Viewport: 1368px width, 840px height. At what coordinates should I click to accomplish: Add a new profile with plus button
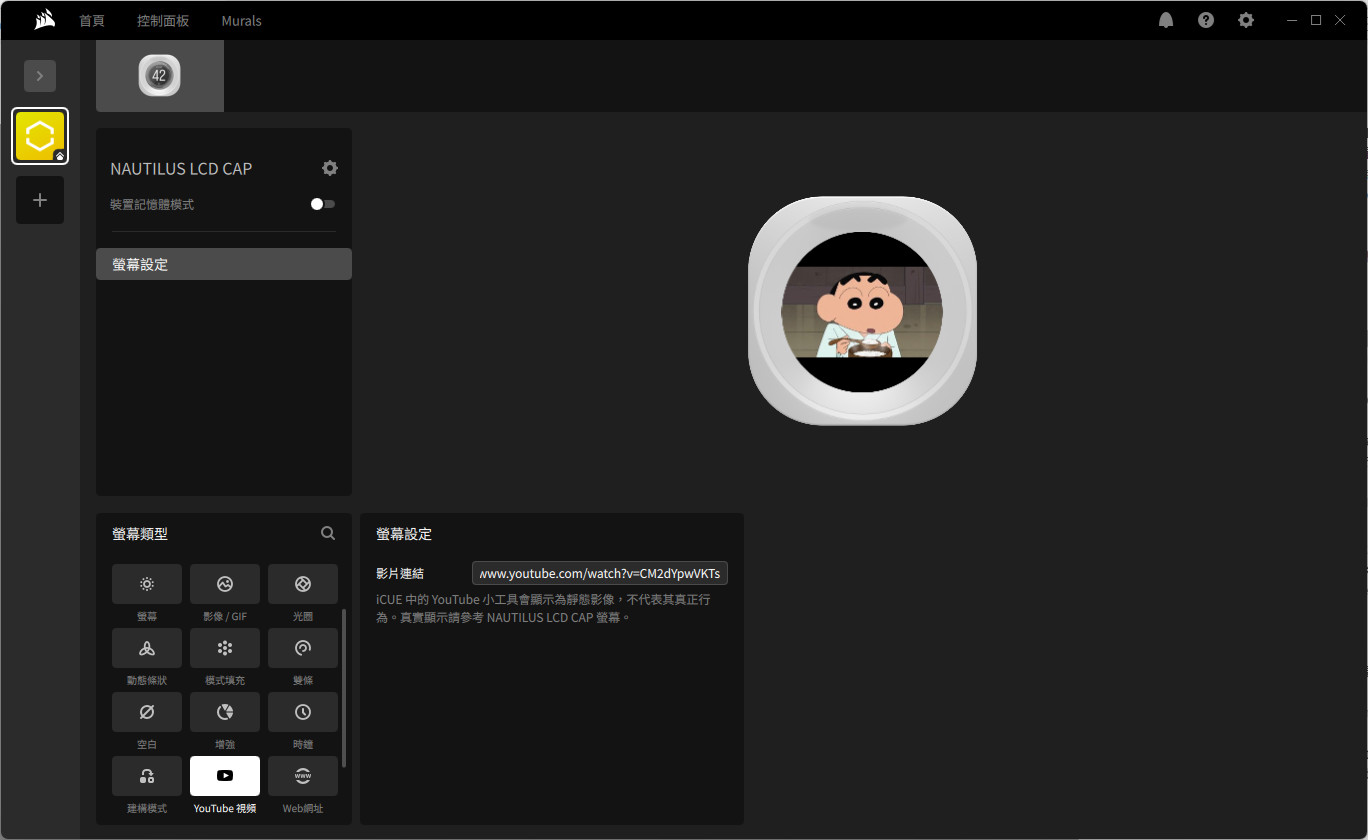(x=40, y=200)
